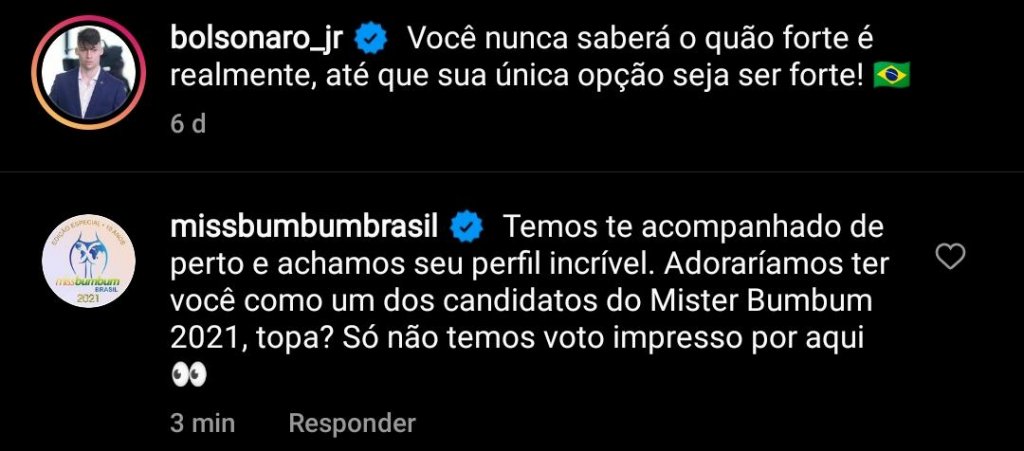
Task: Open the bolsonaro_jr username profile link
Action: coord(257,40)
